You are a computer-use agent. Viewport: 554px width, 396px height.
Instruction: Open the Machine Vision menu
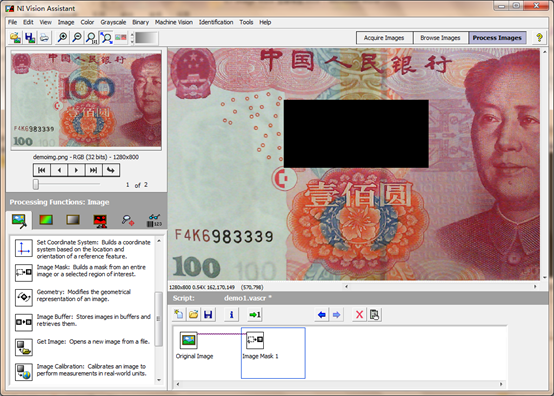pos(174,22)
